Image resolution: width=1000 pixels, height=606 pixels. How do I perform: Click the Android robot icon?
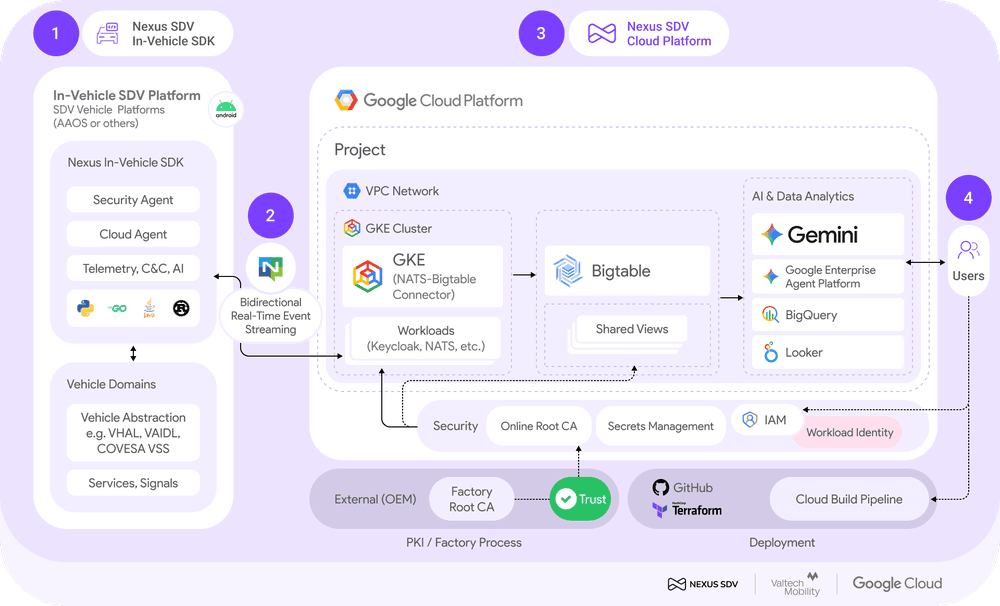tap(226, 109)
